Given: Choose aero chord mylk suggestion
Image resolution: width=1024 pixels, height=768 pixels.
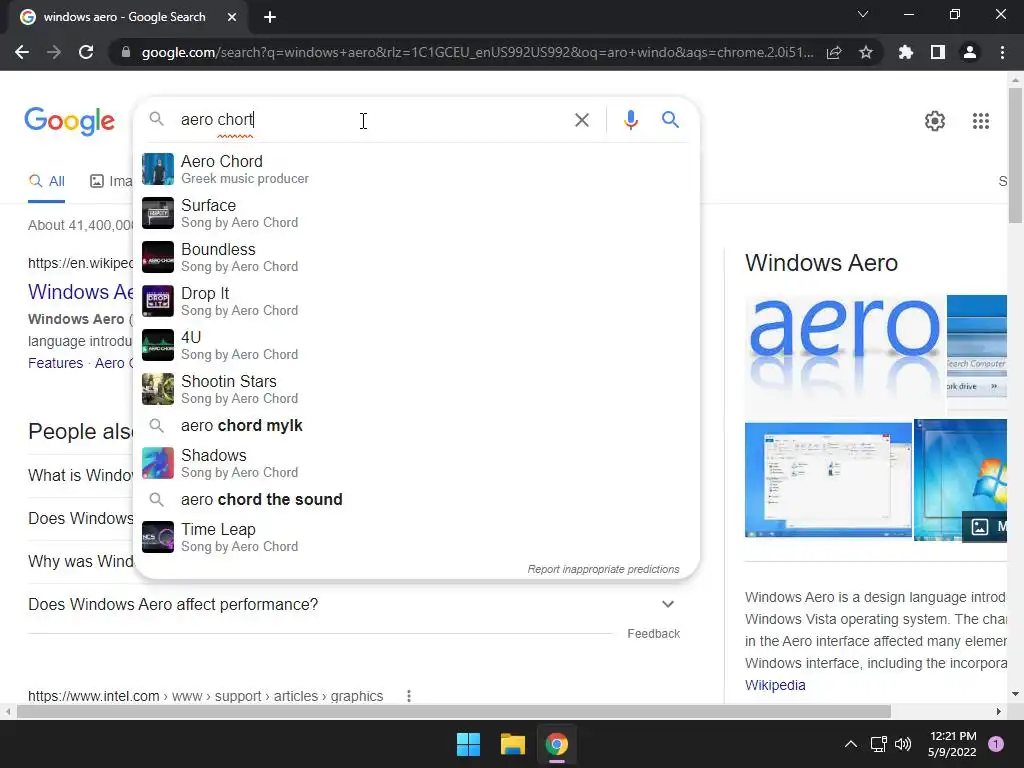Looking at the screenshot, I should pos(417,426).
